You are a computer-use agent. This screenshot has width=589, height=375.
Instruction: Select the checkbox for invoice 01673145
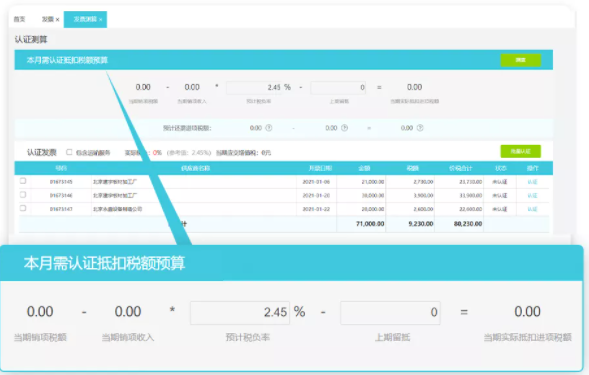tap(23, 181)
